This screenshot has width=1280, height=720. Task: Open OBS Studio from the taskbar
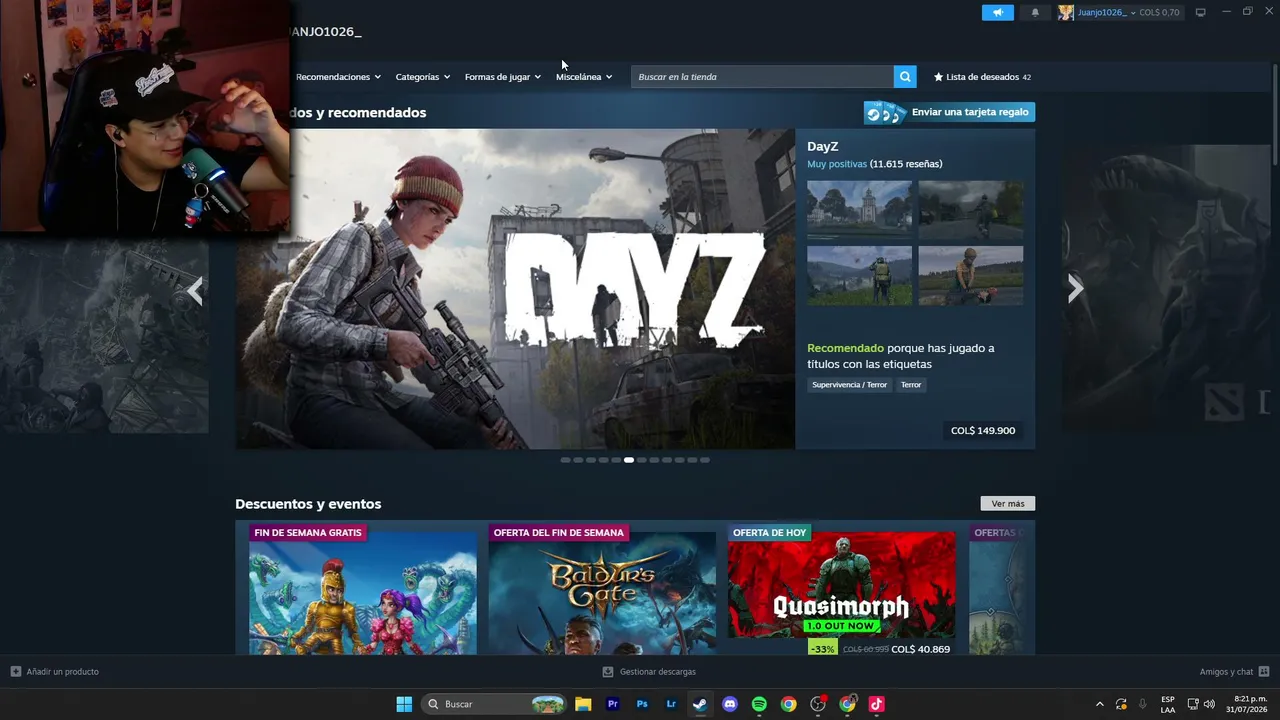click(818, 704)
